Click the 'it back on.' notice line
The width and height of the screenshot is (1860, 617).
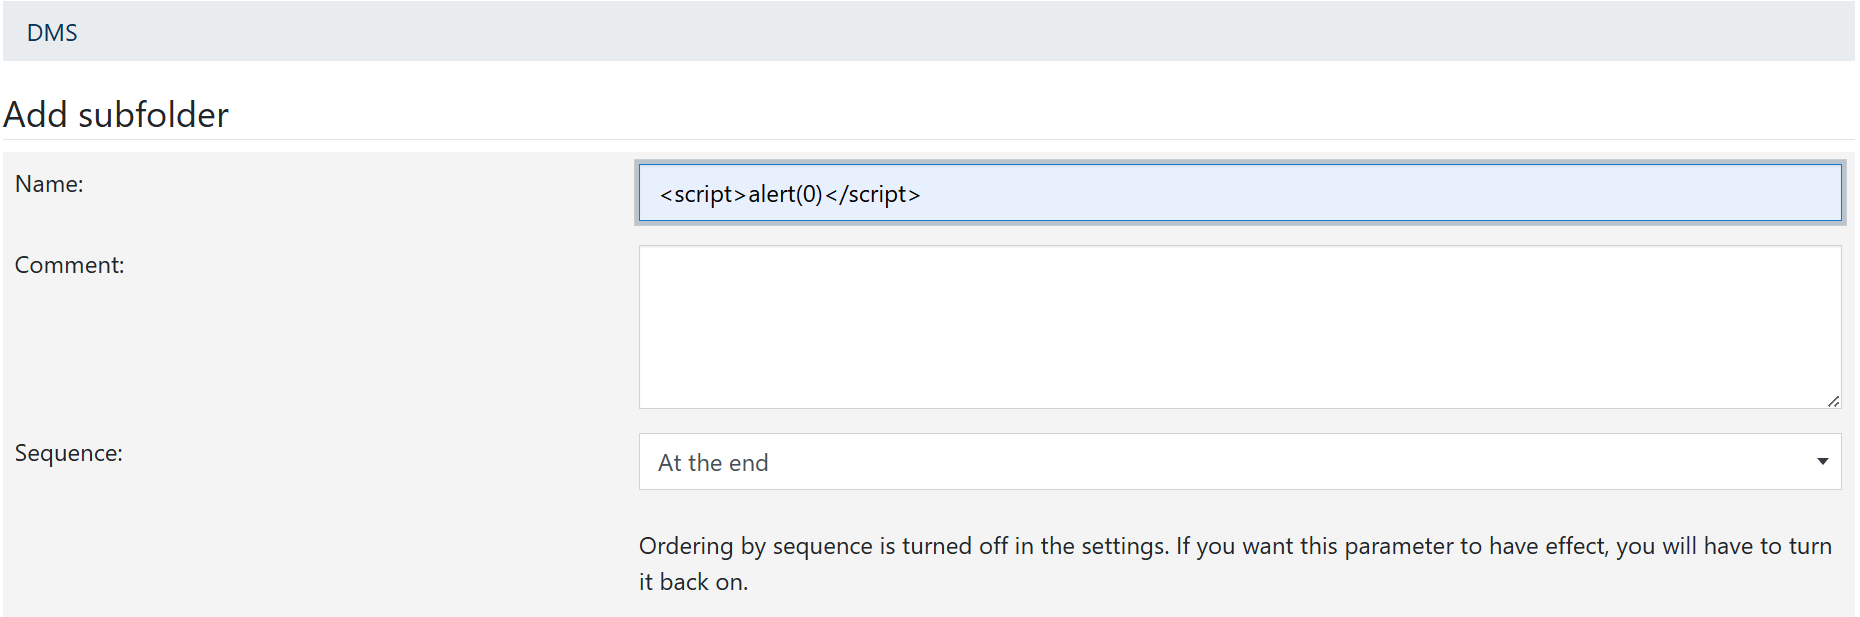[693, 582]
